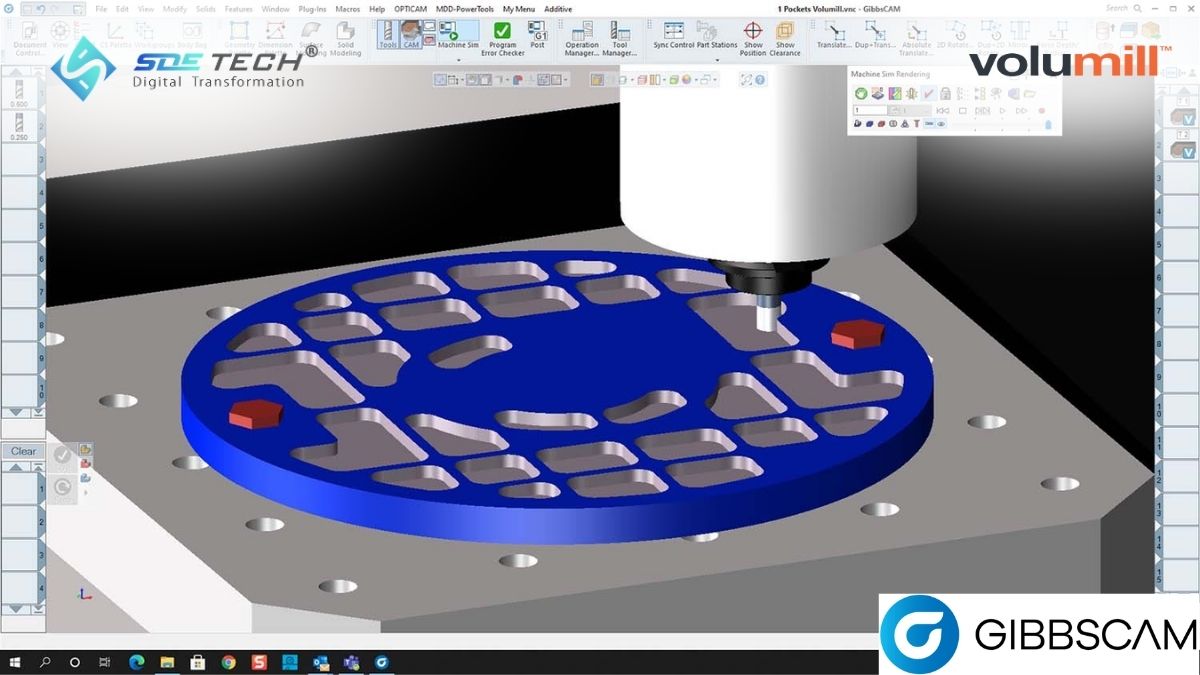Run the Program Error Checker
The height and width of the screenshot is (675, 1200).
503,38
